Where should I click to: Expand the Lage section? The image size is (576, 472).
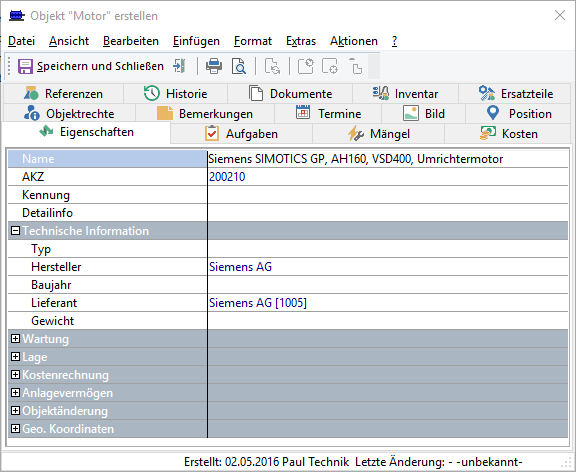(15, 357)
